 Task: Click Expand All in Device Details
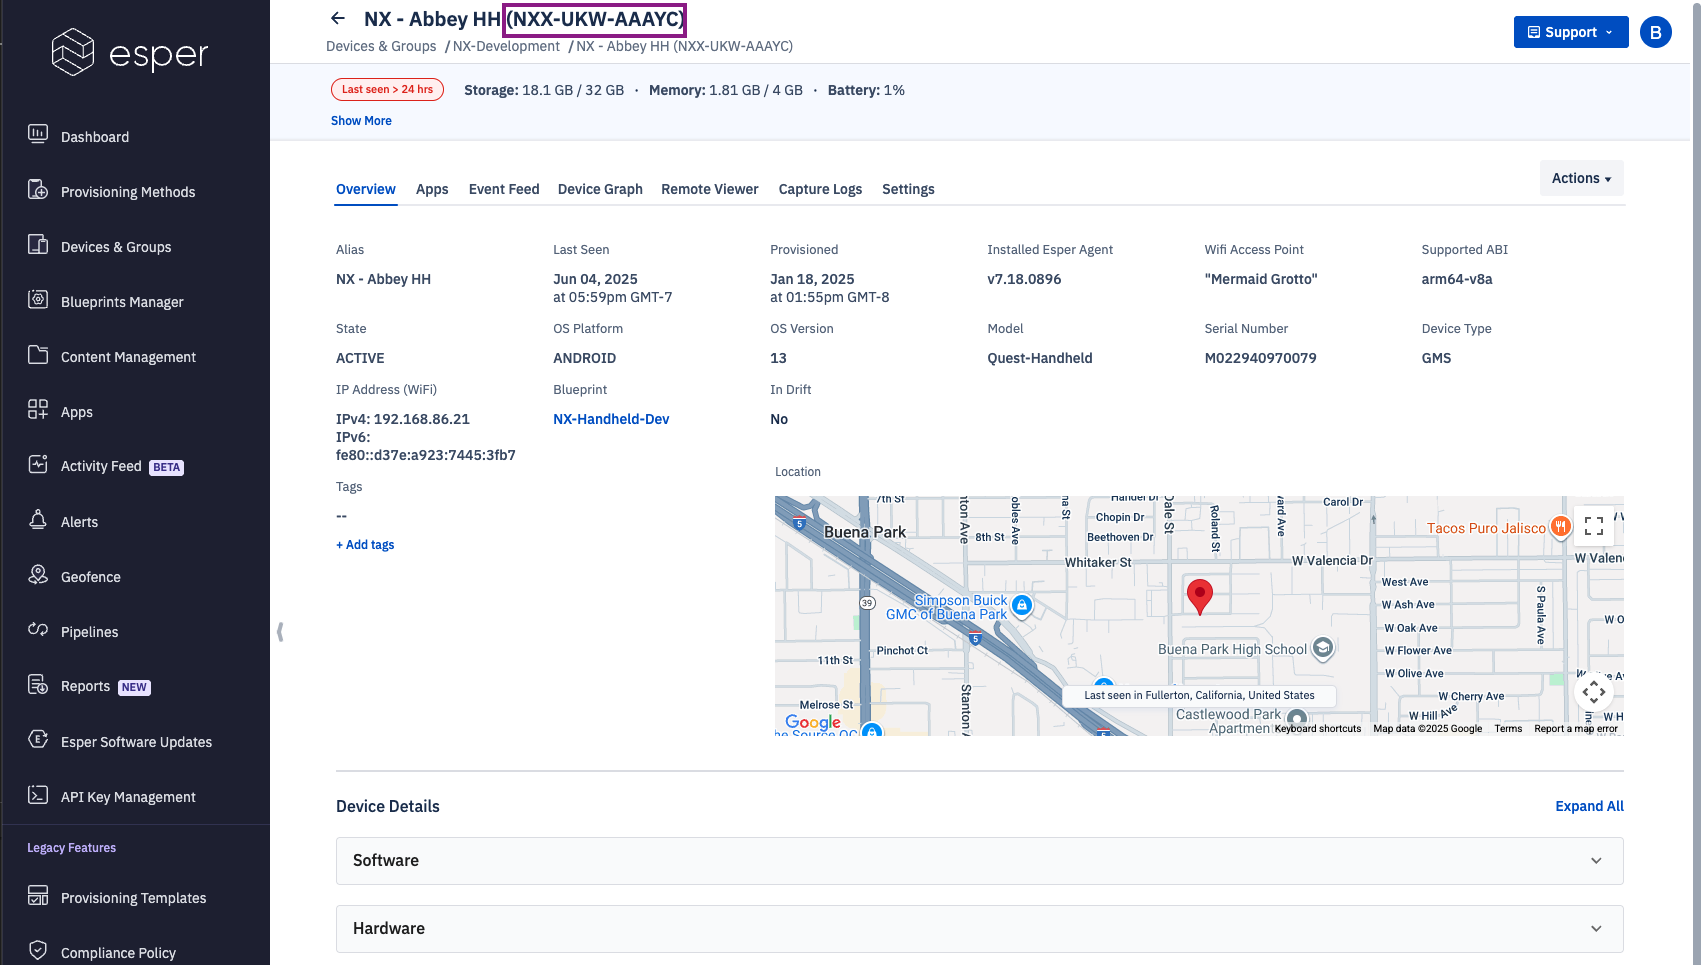pyautogui.click(x=1588, y=806)
